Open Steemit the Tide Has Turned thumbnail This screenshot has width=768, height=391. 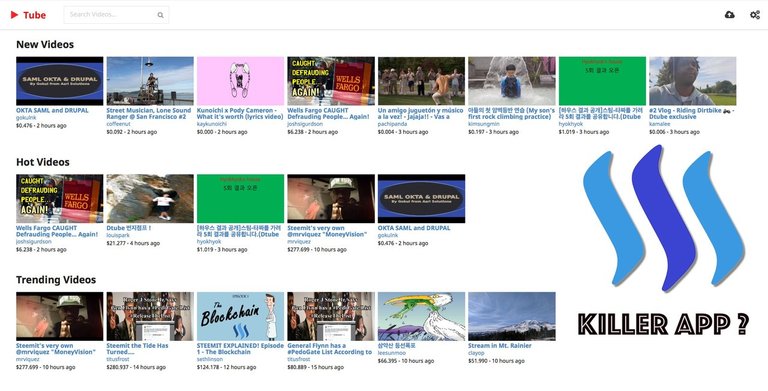coord(150,316)
